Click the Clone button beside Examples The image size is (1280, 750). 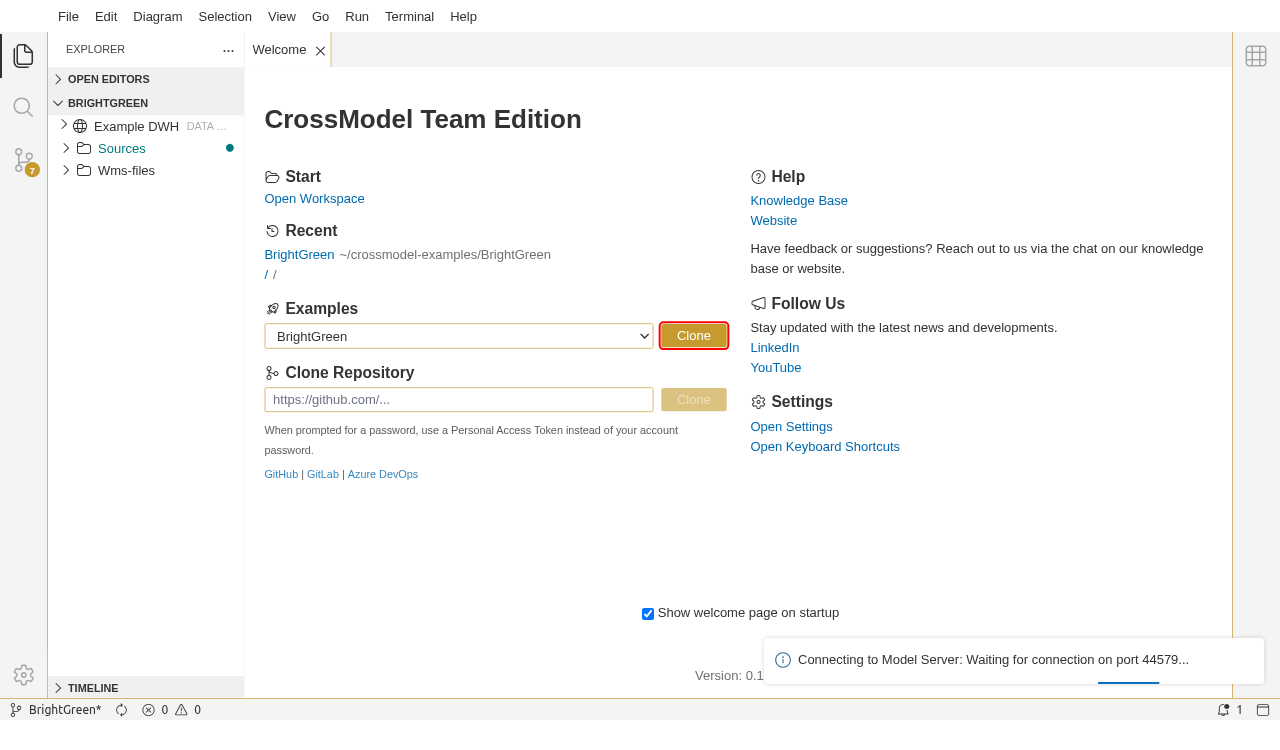pos(694,336)
